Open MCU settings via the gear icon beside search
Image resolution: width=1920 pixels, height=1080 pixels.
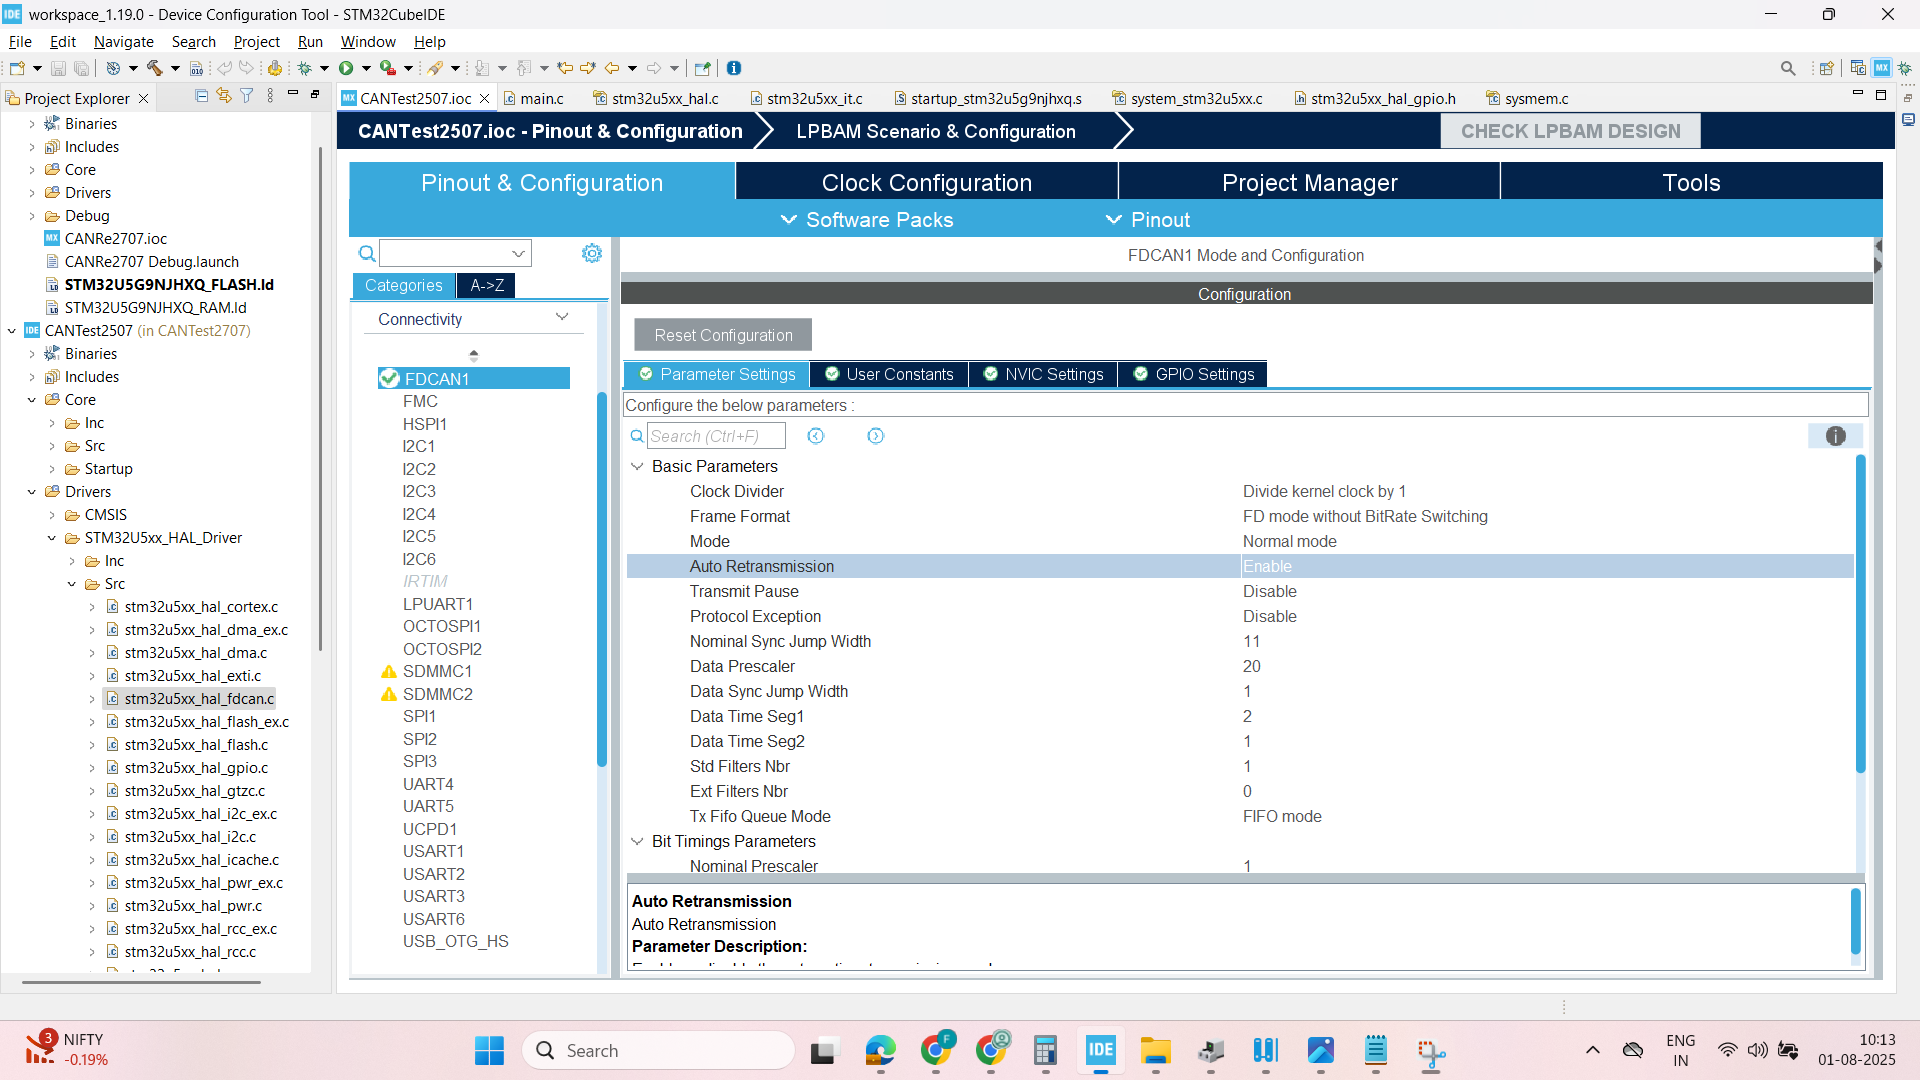click(x=592, y=253)
